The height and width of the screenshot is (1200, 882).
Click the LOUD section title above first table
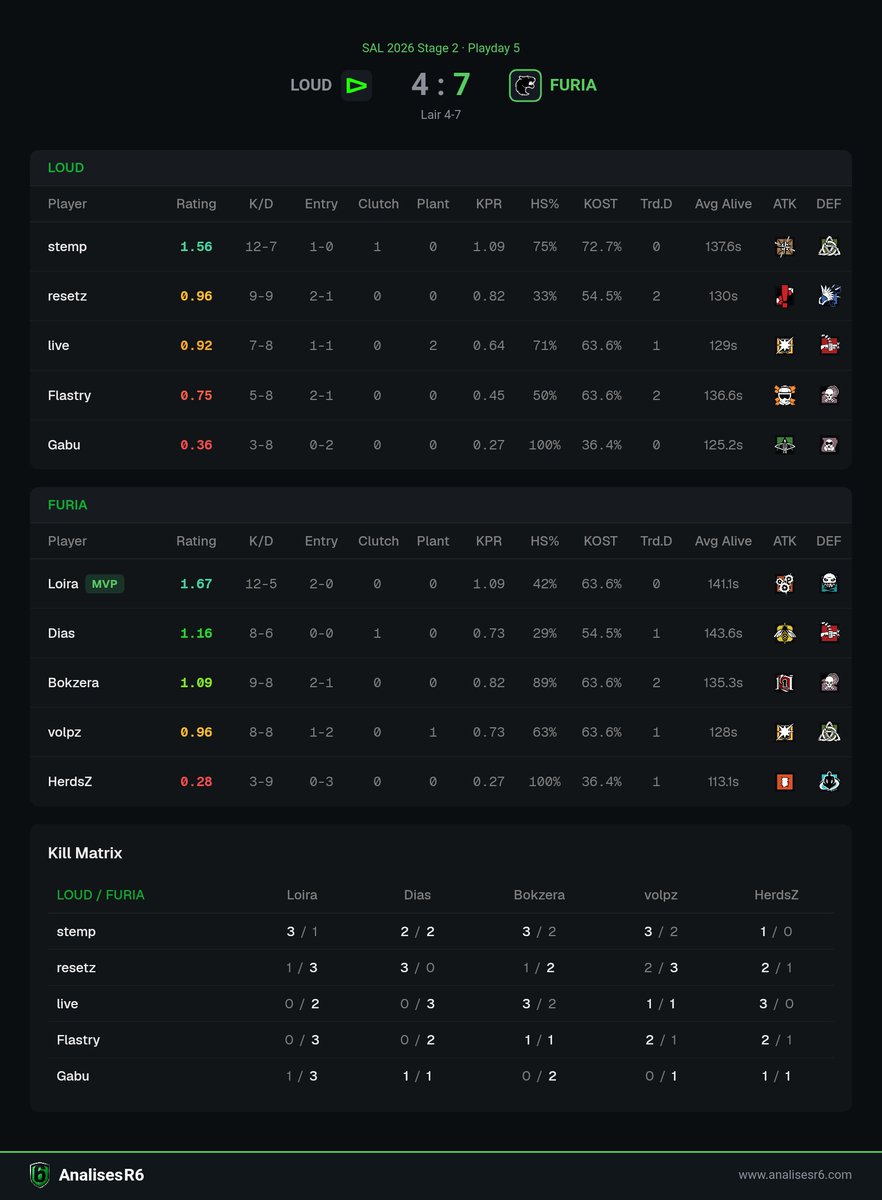[66, 168]
